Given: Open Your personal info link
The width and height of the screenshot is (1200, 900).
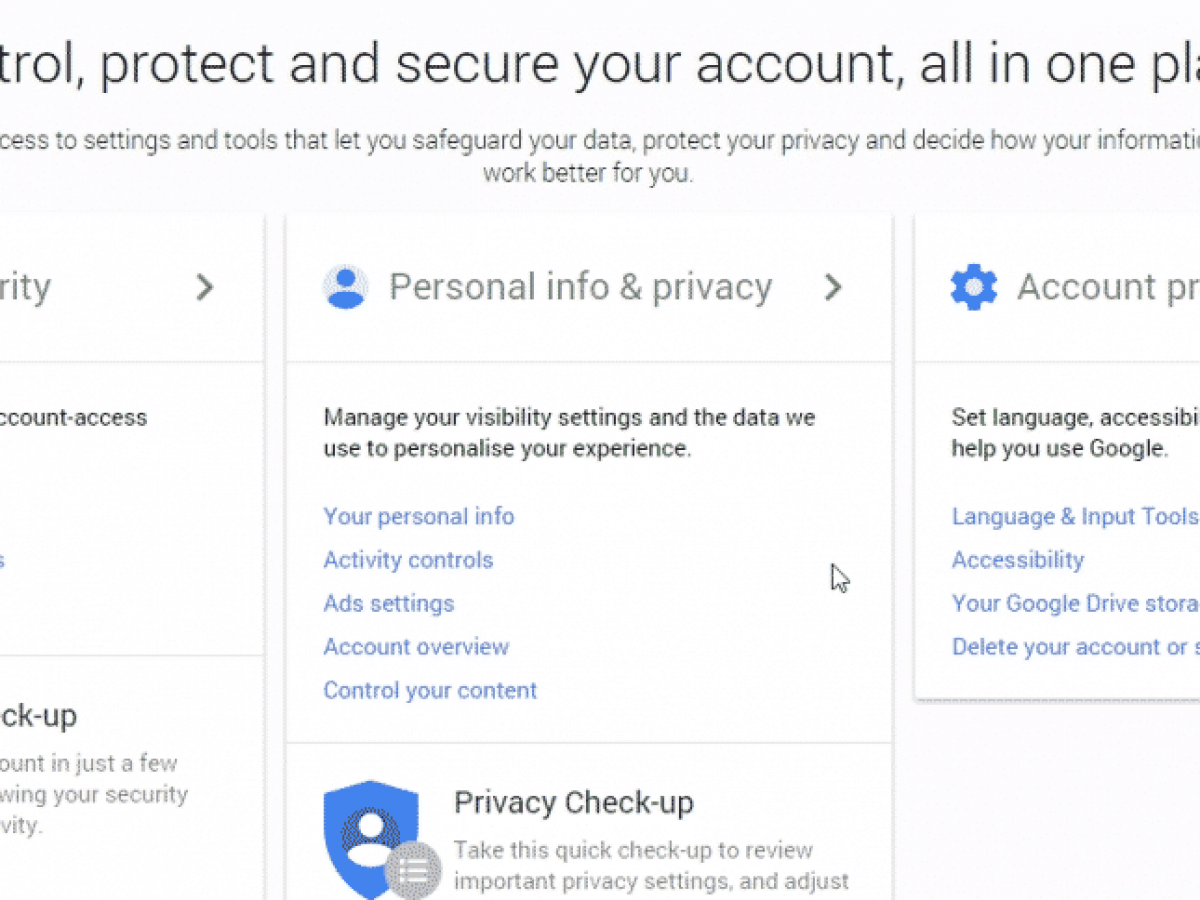Looking at the screenshot, I should tap(418, 516).
